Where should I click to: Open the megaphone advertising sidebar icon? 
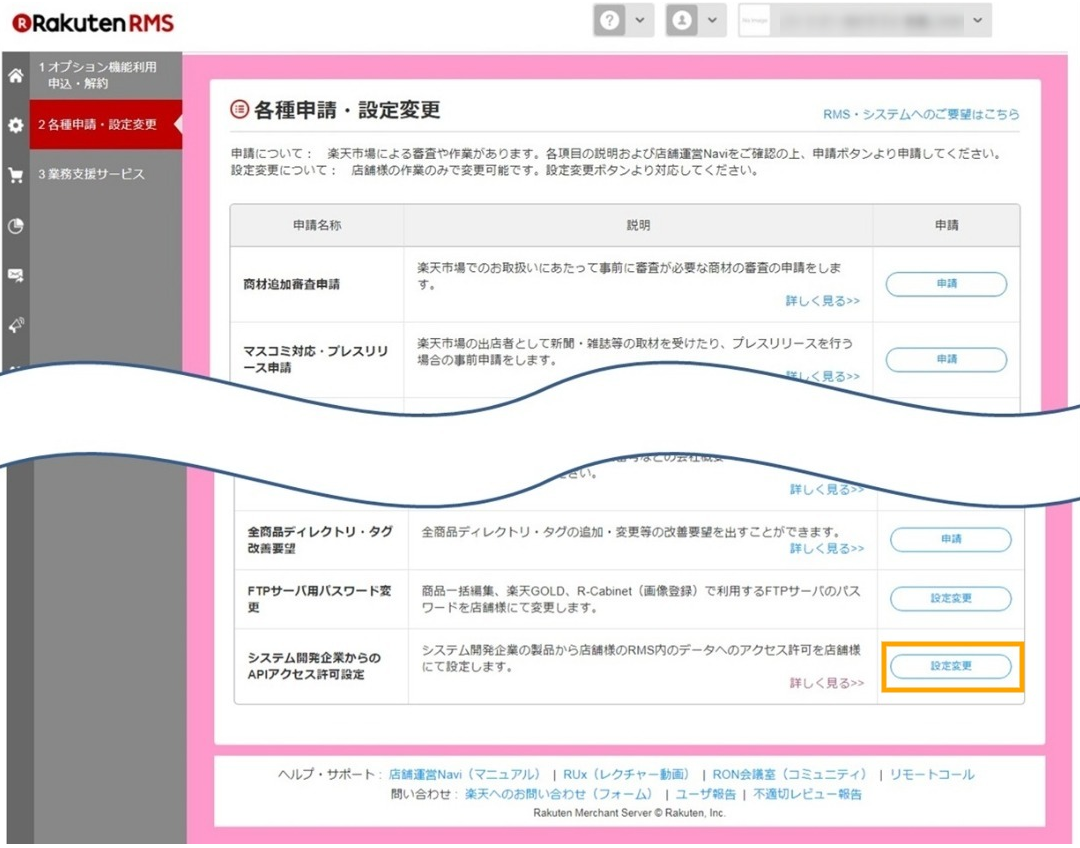point(15,325)
